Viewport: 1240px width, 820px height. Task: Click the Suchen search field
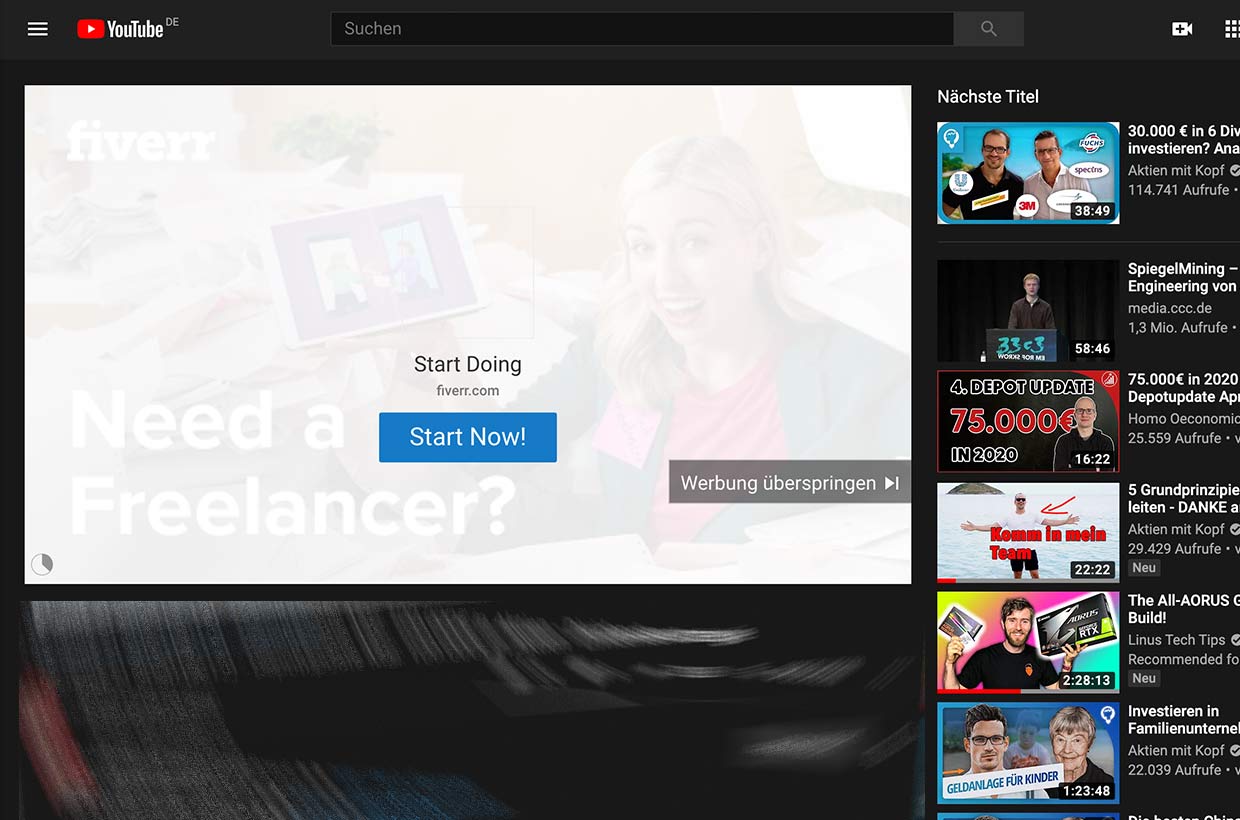[642, 29]
